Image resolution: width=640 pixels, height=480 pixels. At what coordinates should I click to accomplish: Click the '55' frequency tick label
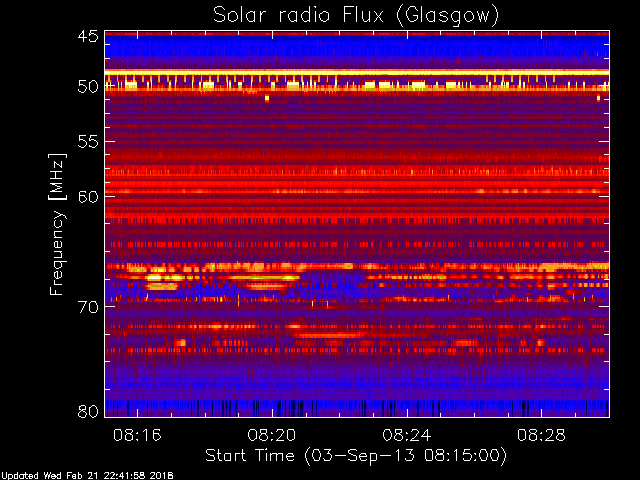88,142
